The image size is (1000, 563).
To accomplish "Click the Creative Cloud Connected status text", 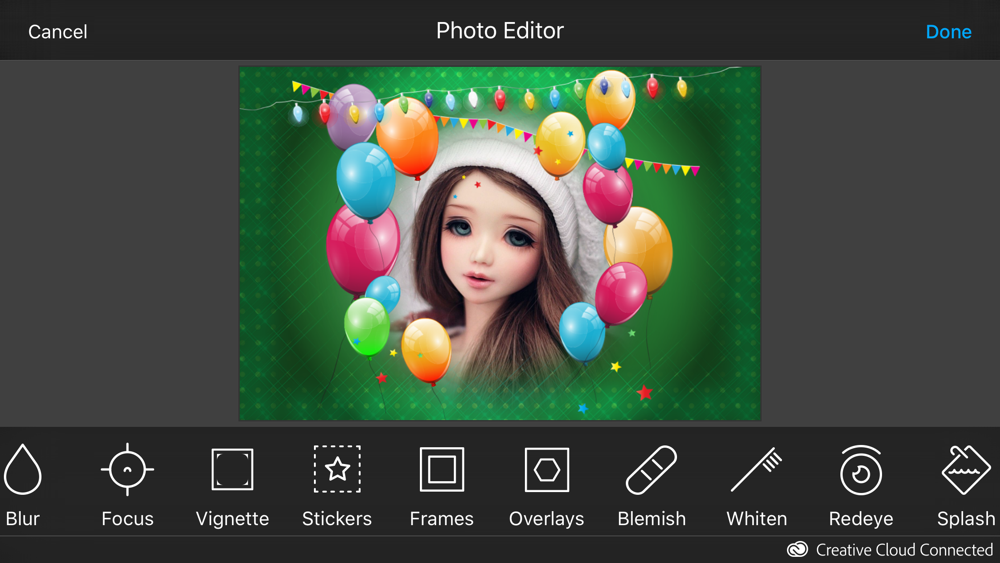I will tap(904, 550).
